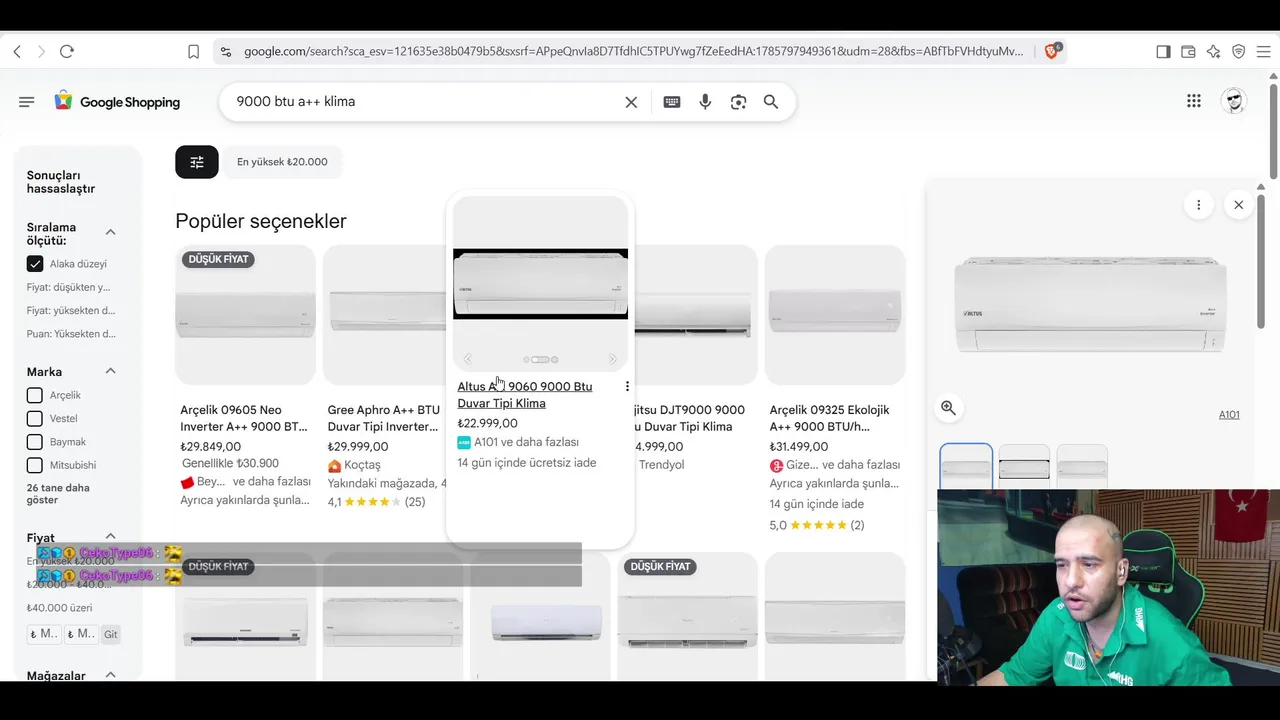Collapse the 'Sıralama ölçütü' section
The width and height of the screenshot is (1280, 720).
click(x=110, y=232)
